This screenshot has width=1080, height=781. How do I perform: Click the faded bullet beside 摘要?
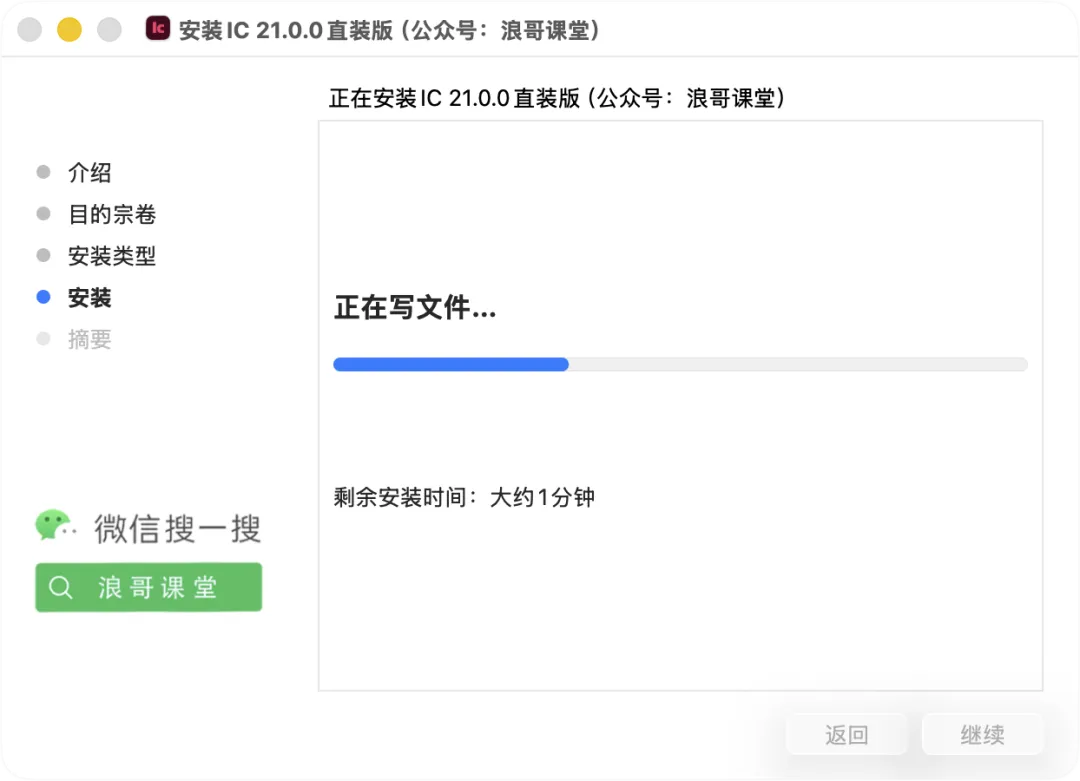(43, 339)
